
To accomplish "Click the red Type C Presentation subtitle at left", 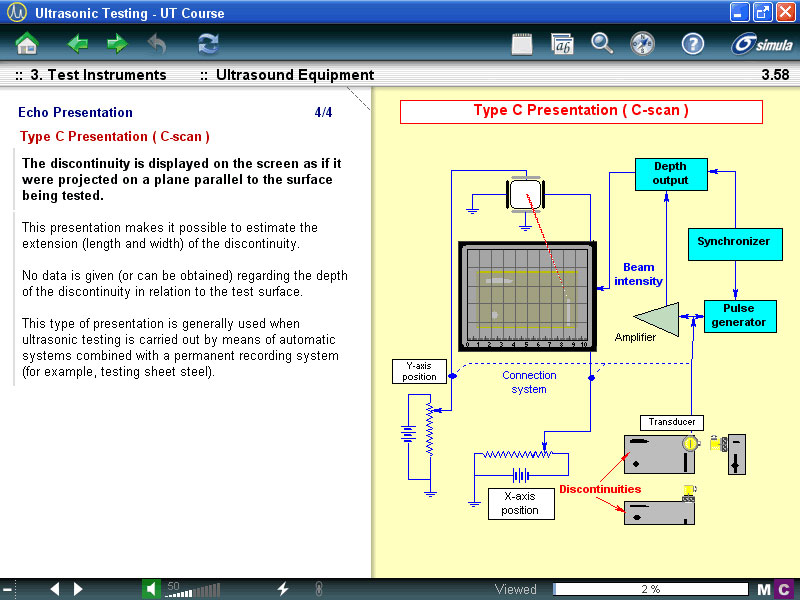I will coord(115,137).
